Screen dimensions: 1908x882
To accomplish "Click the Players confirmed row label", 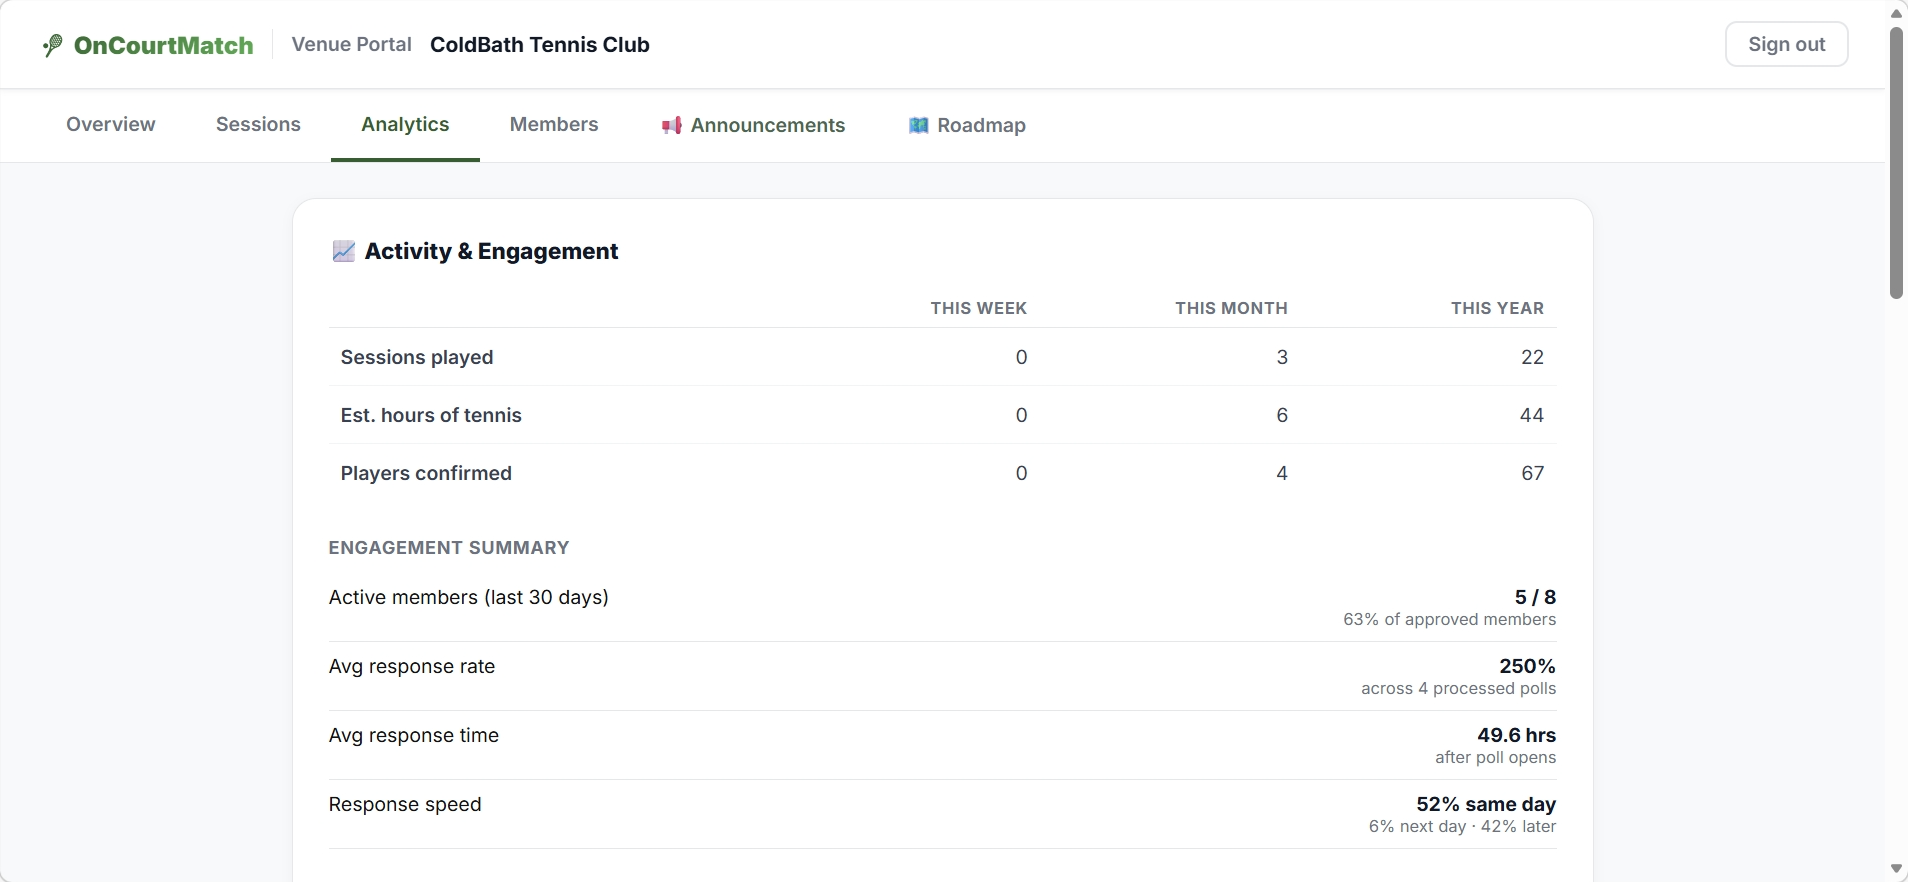I will pyautogui.click(x=426, y=473).
